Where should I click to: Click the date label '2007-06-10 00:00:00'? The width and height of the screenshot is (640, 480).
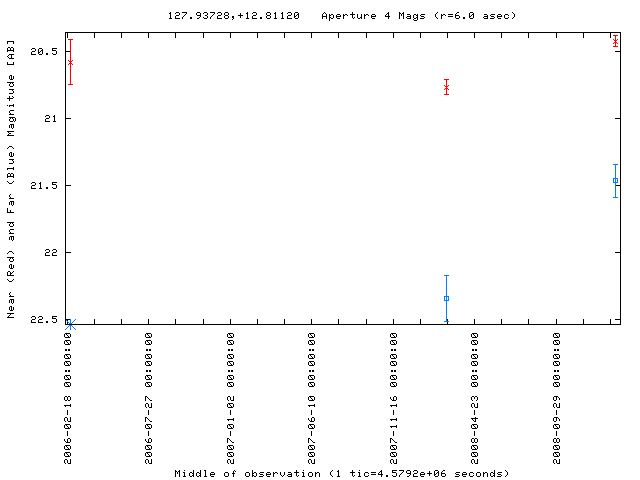click(311, 398)
